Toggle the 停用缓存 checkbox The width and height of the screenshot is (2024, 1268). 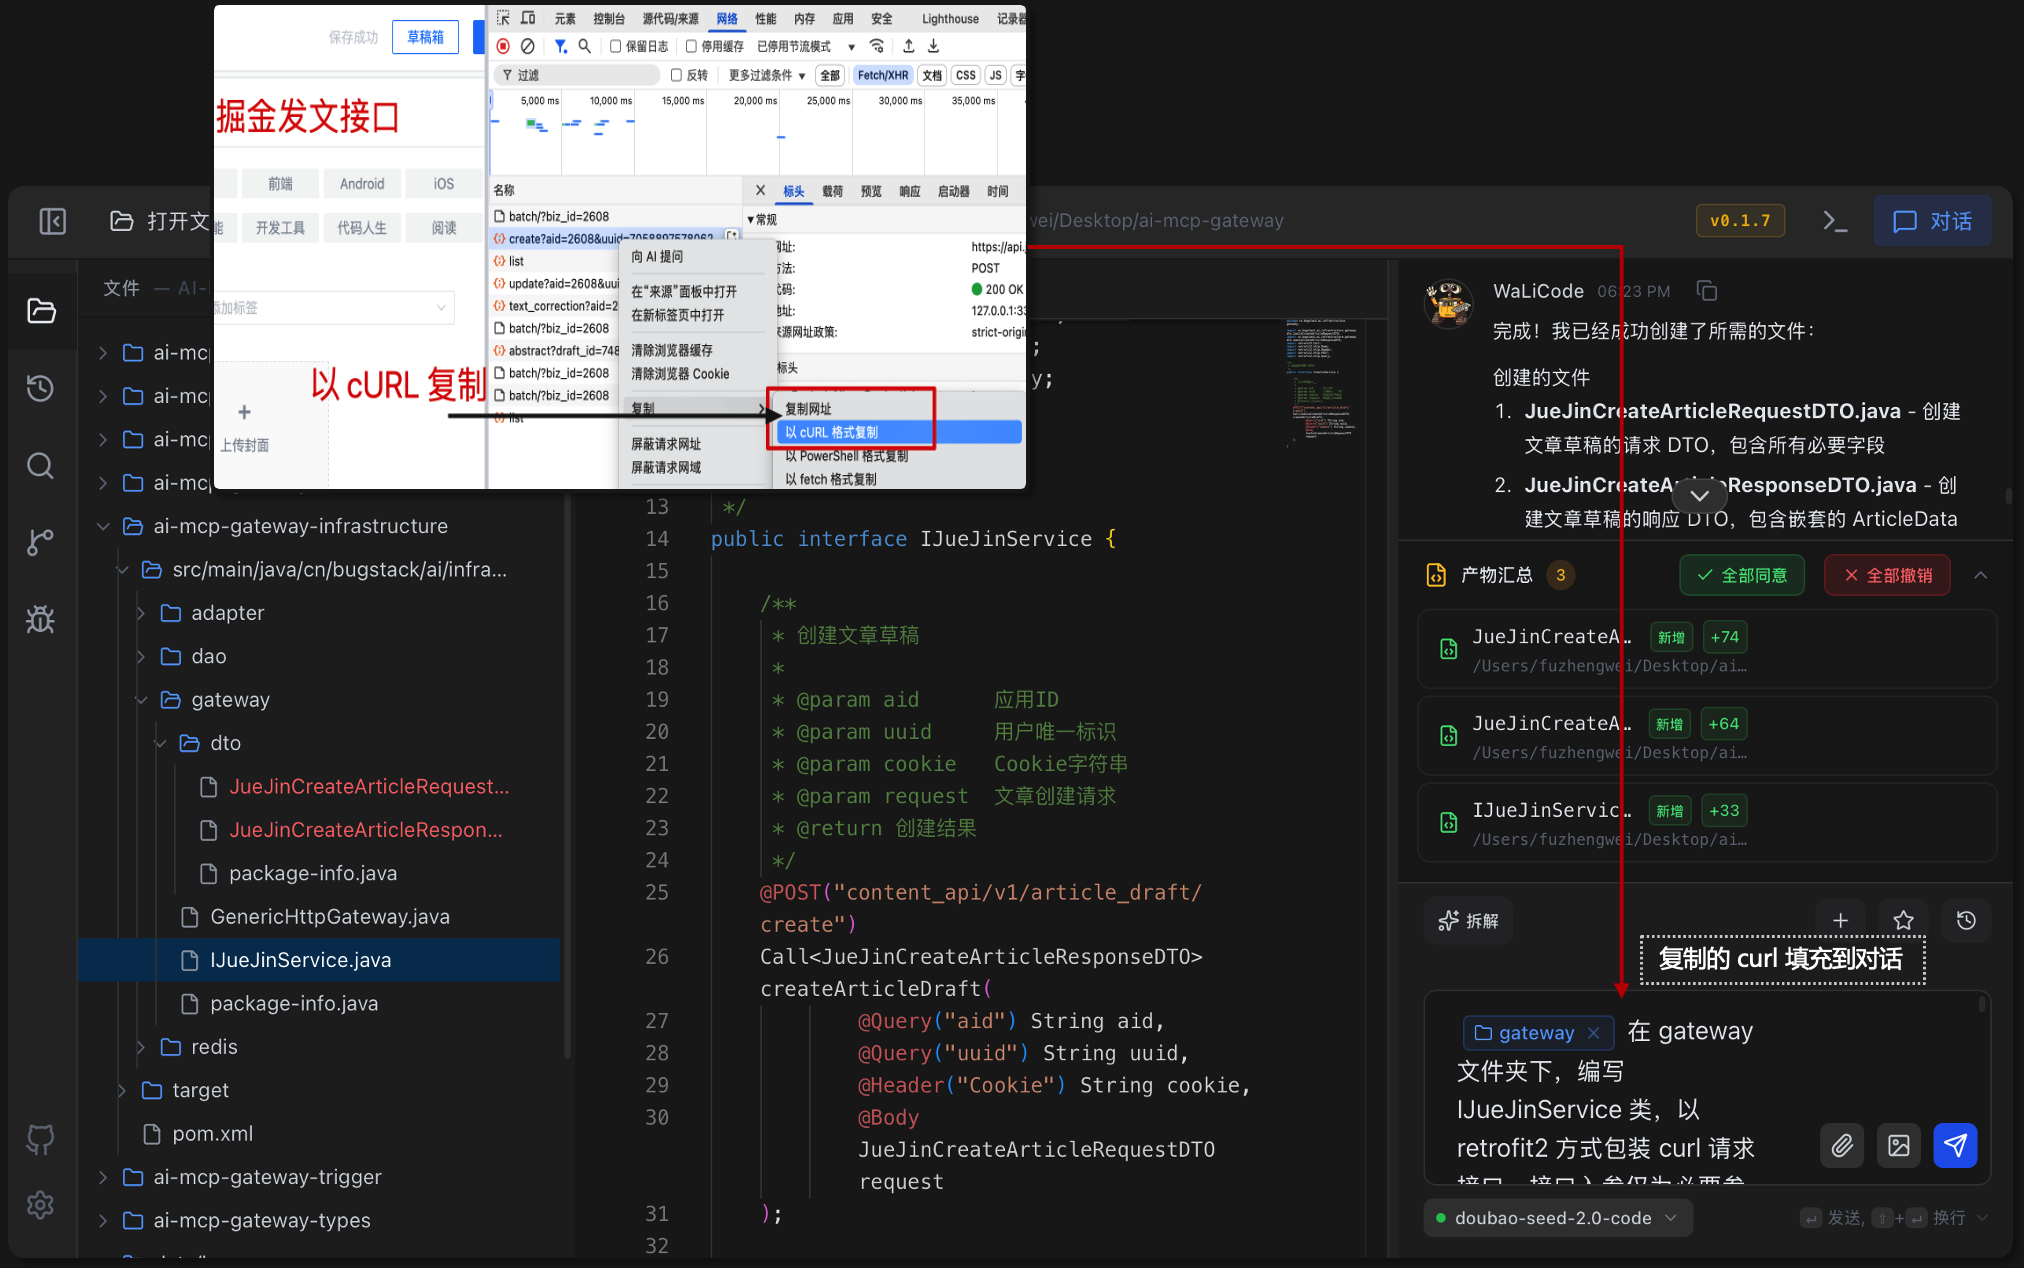point(691,46)
